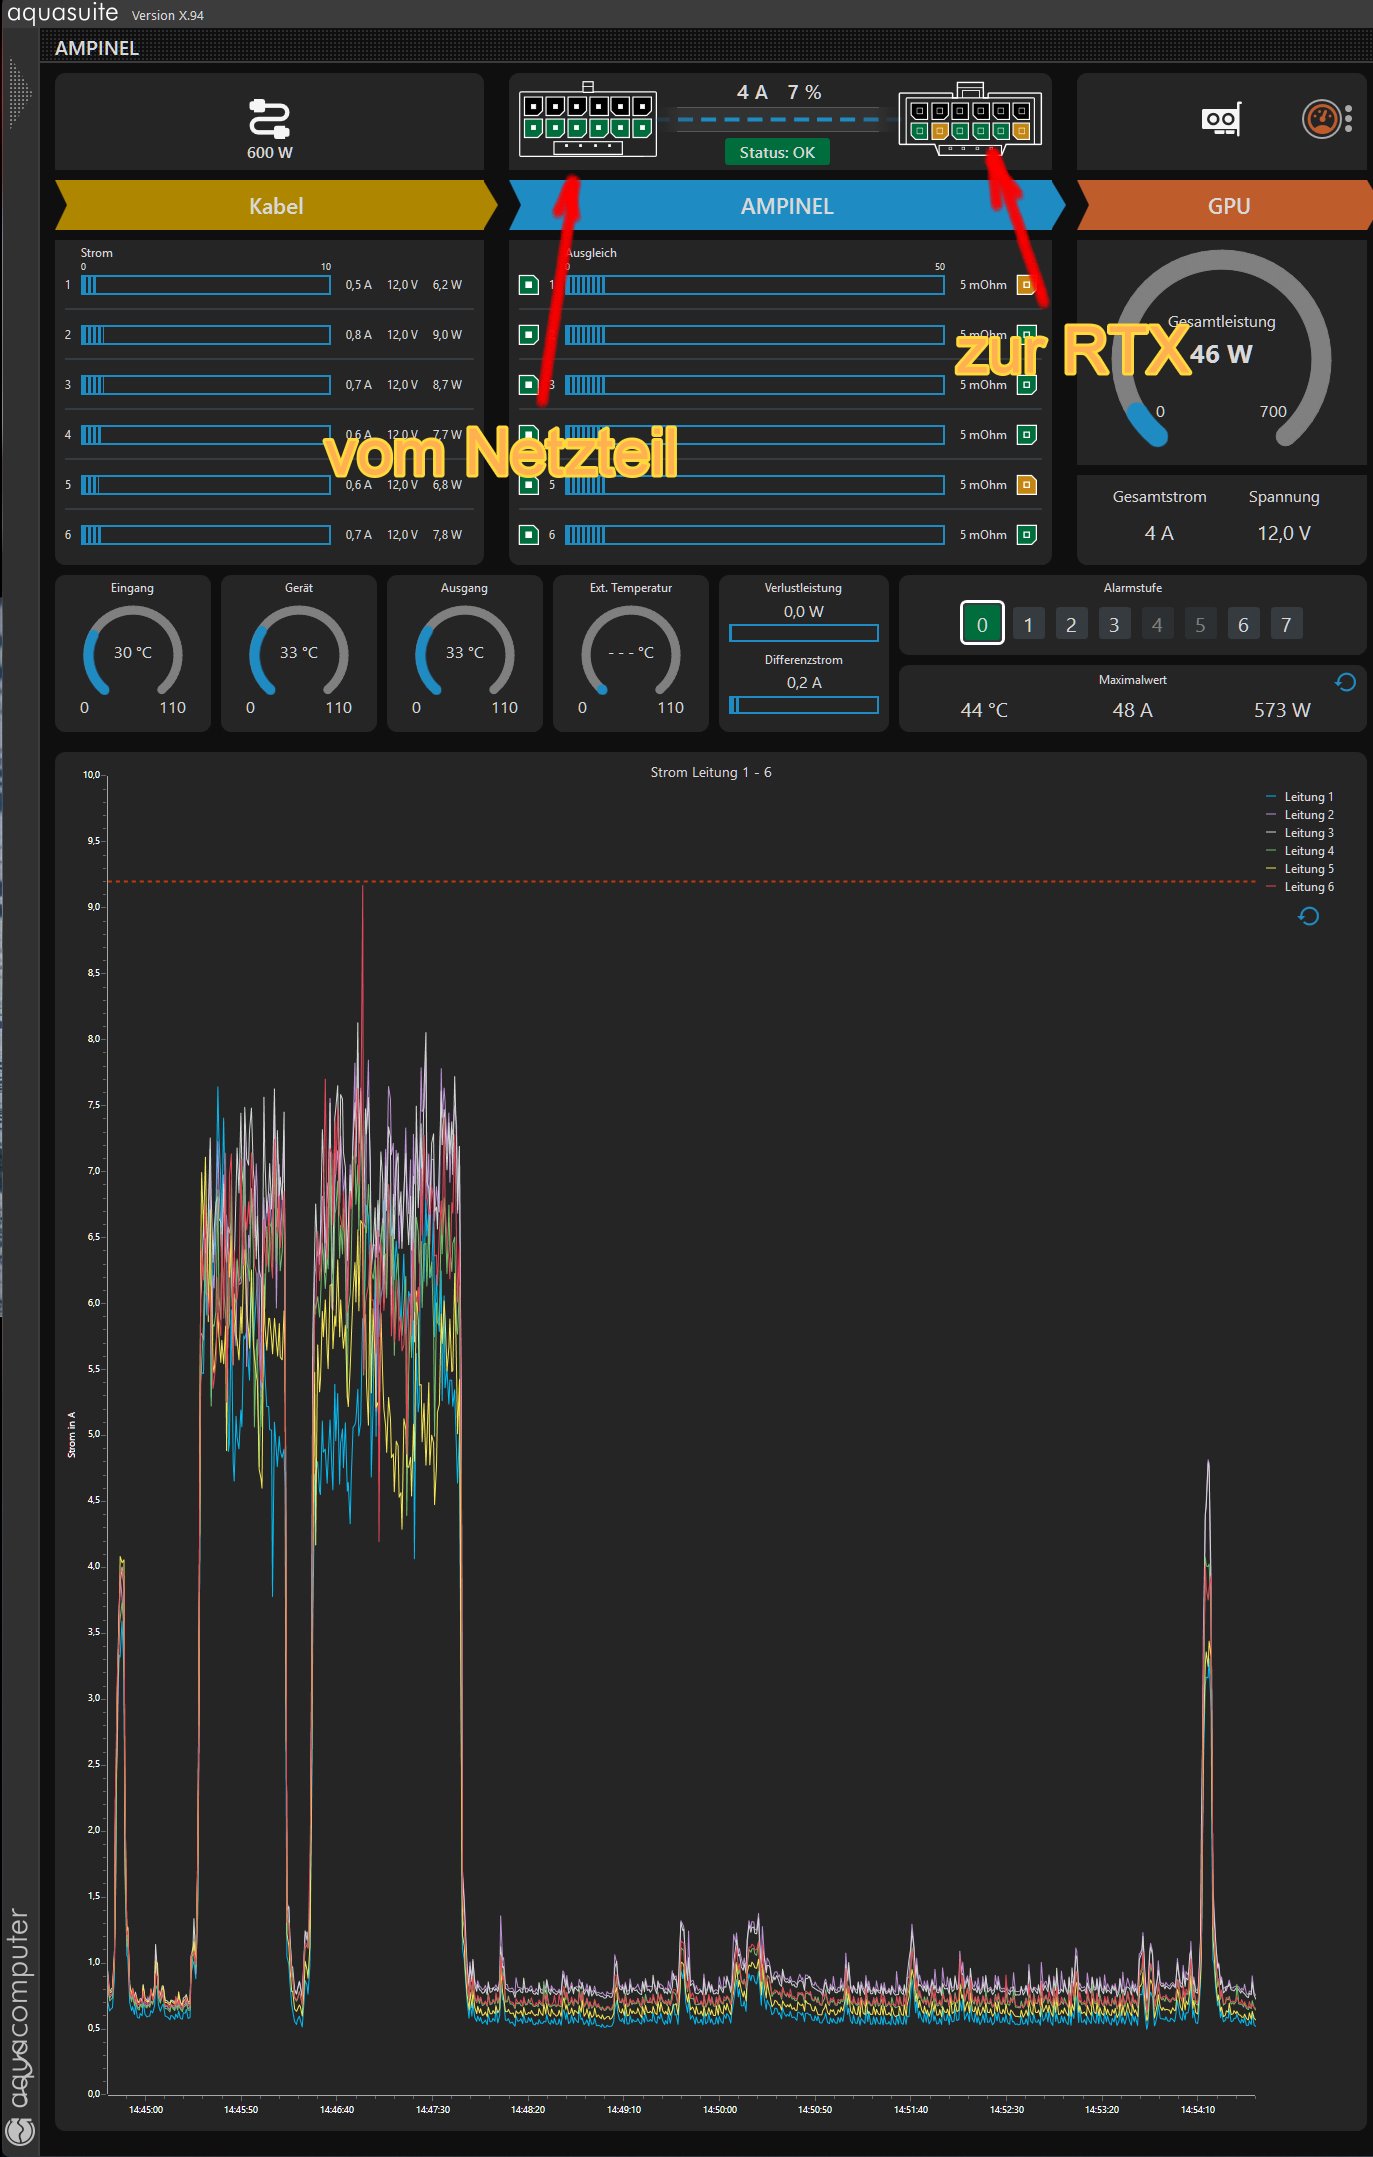Select alarm level 1
Screen dimensions: 1373x2157
pos(1028,624)
